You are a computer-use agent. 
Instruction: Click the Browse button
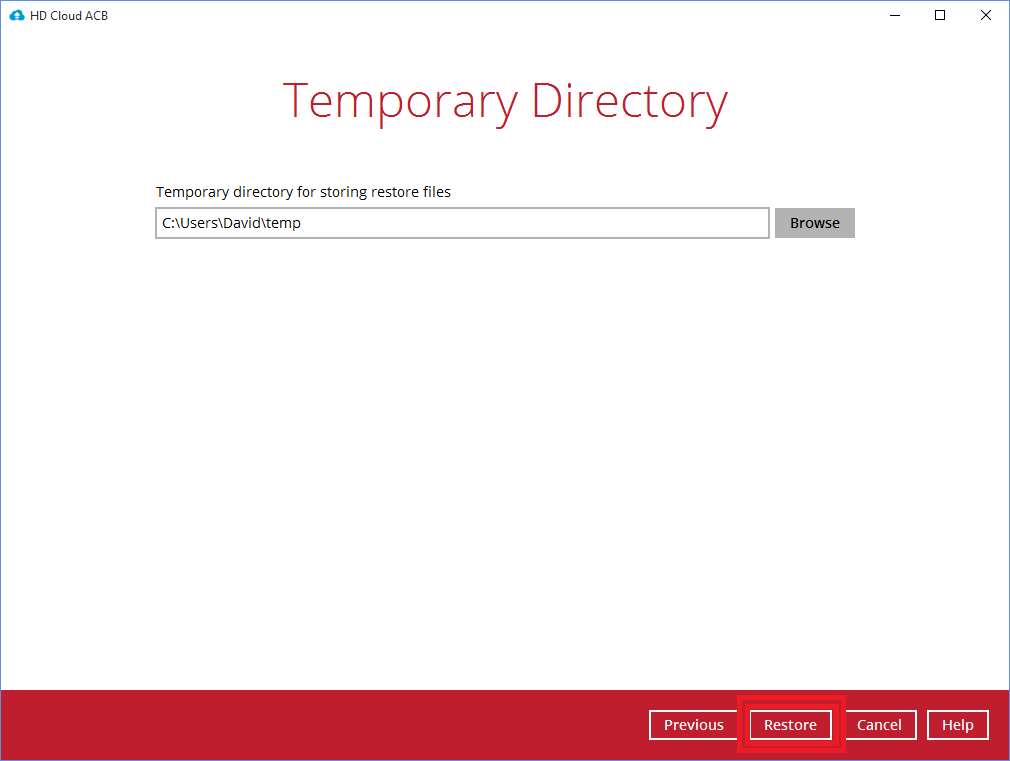click(x=814, y=223)
